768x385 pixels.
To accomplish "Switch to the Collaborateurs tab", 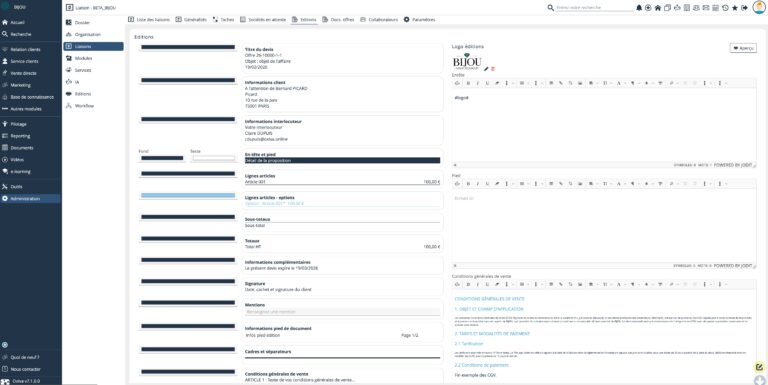I will pyautogui.click(x=379, y=20).
